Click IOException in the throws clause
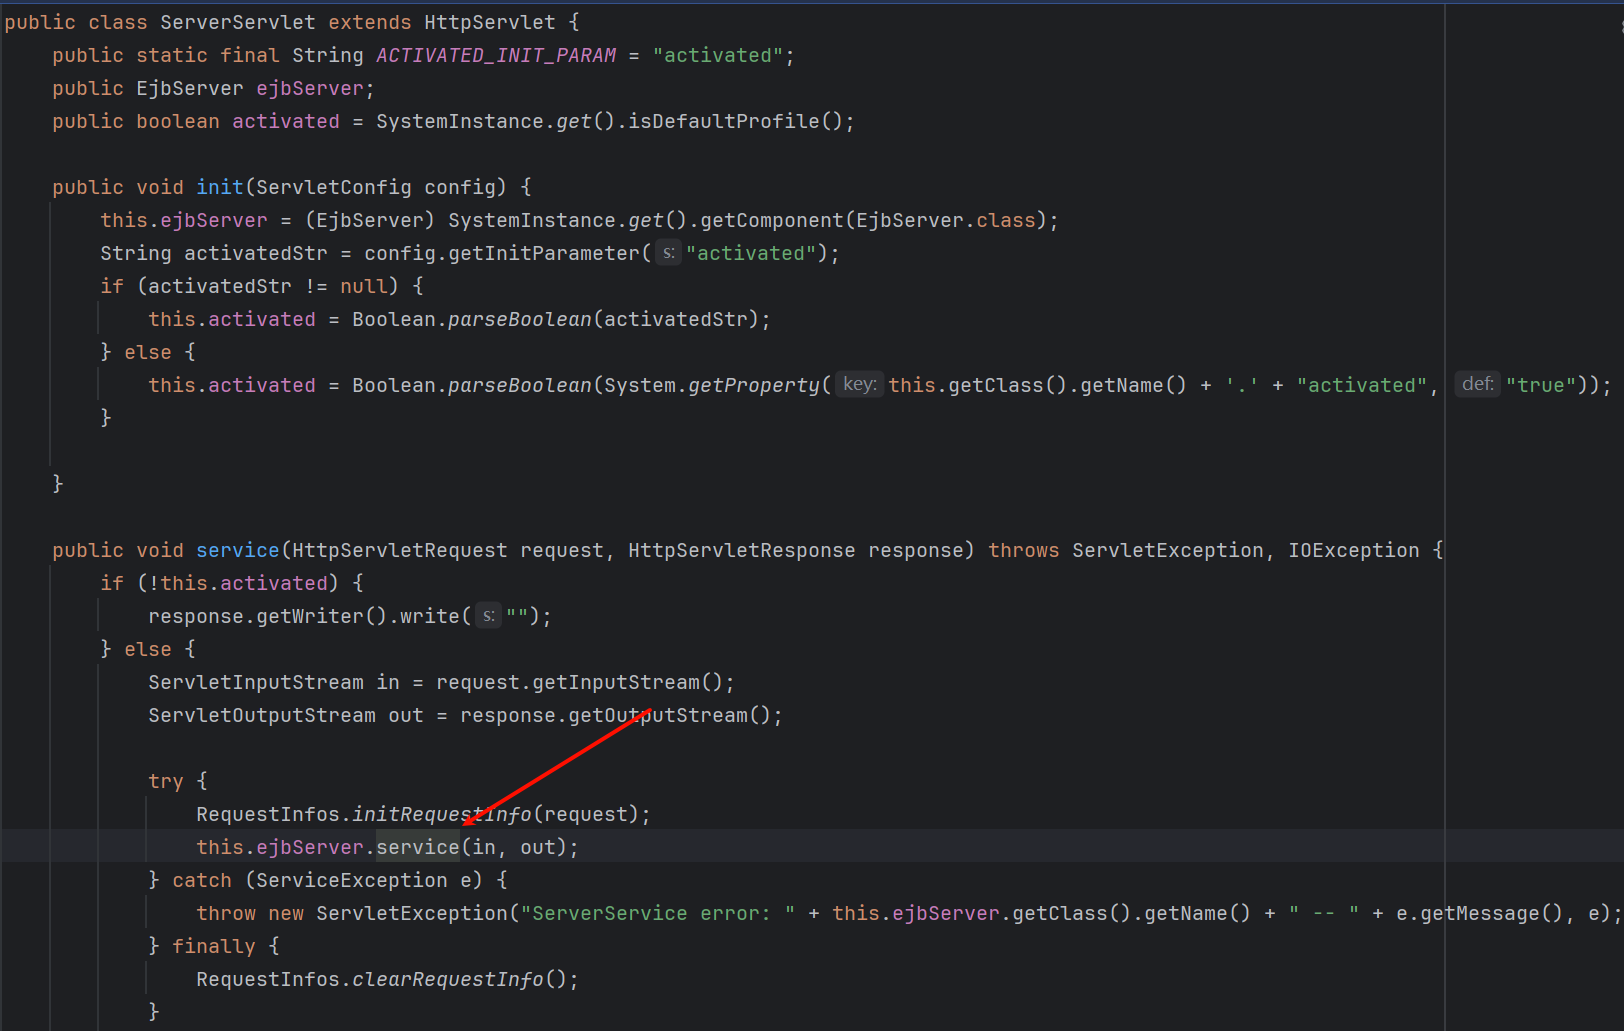 click(1353, 551)
